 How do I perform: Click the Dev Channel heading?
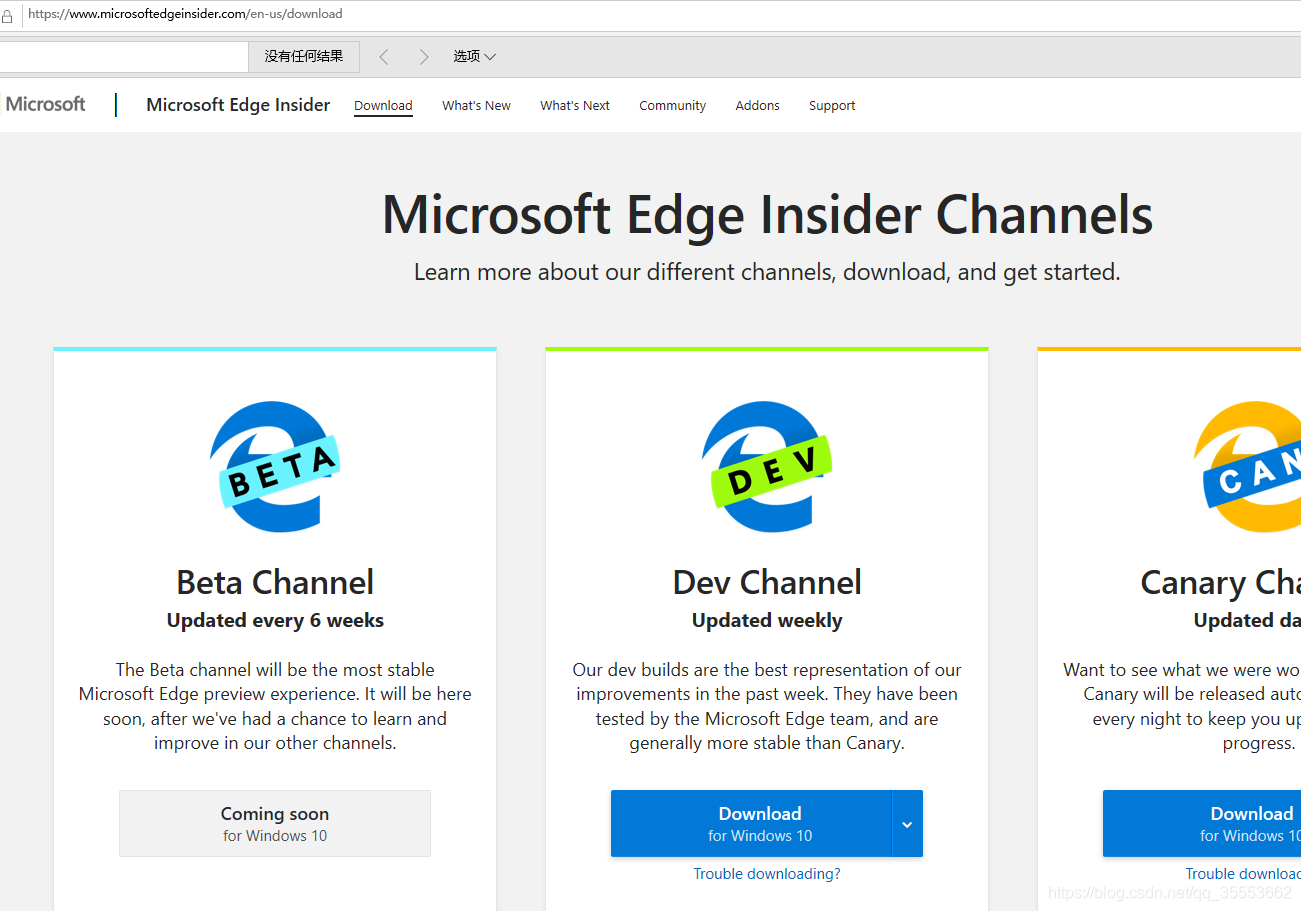(767, 582)
